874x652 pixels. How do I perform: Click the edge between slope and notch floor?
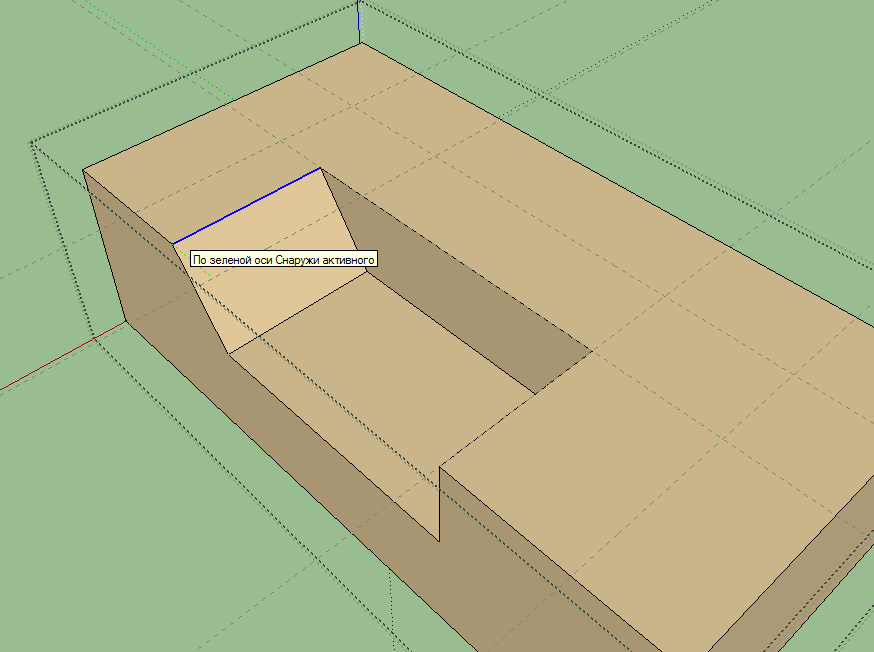coord(300,312)
